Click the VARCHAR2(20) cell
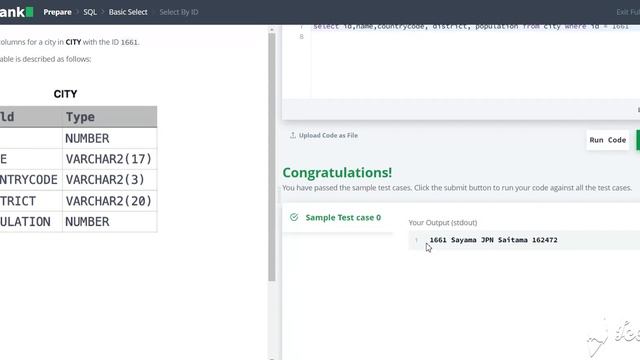Viewport: 640px width, 360px height. pyautogui.click(x=109, y=201)
